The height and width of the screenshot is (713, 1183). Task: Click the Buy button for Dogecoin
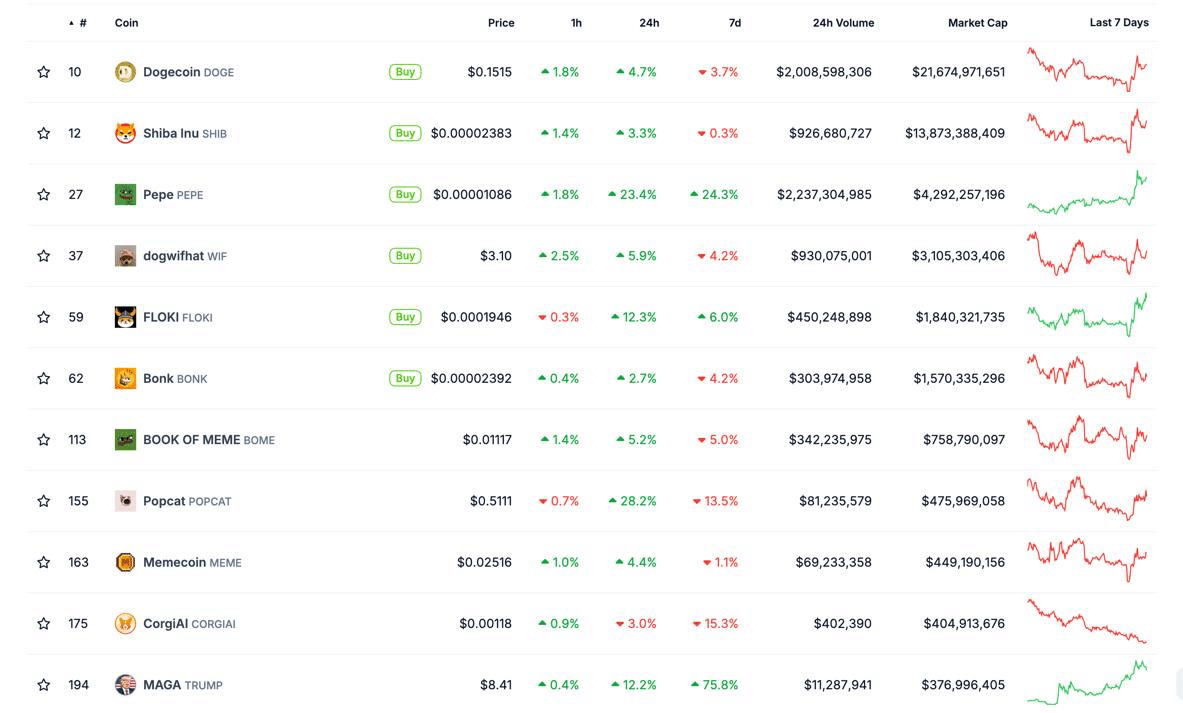[x=404, y=71]
